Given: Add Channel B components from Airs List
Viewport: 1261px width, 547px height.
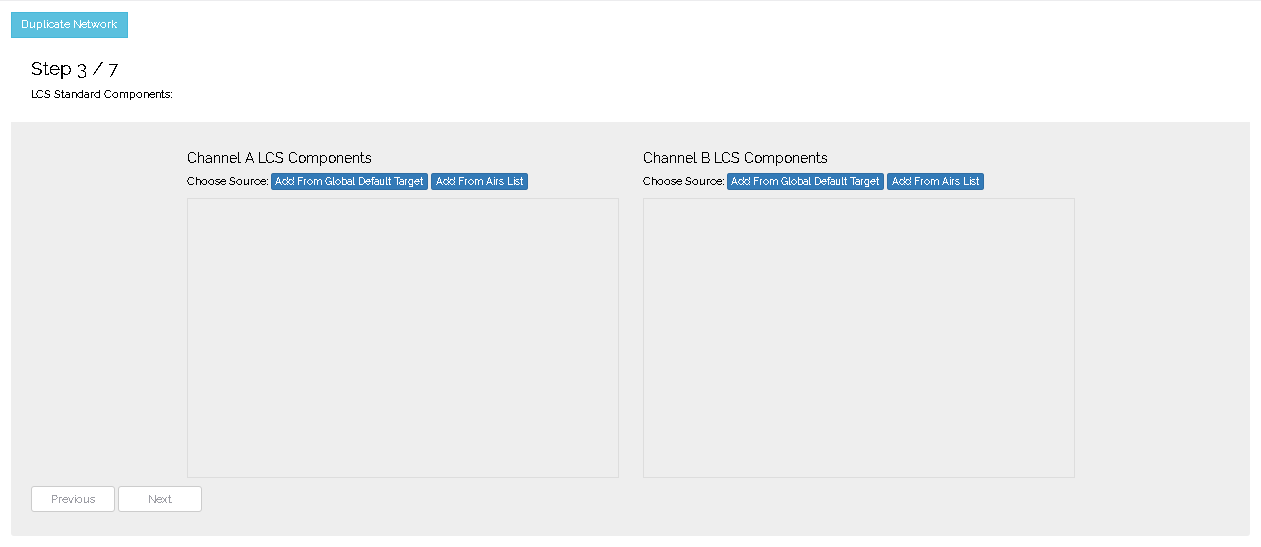Looking at the screenshot, I should [935, 181].
